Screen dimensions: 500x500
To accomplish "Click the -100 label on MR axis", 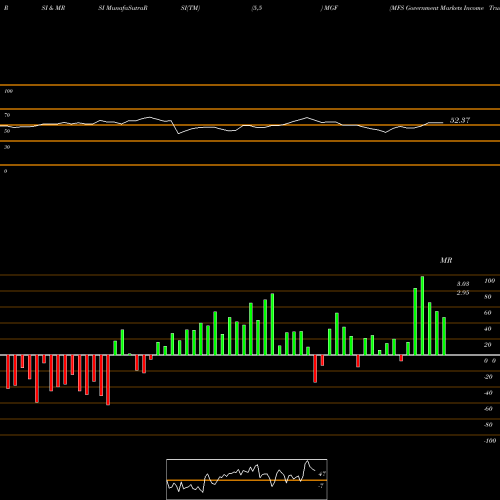I will (x=489, y=441).
